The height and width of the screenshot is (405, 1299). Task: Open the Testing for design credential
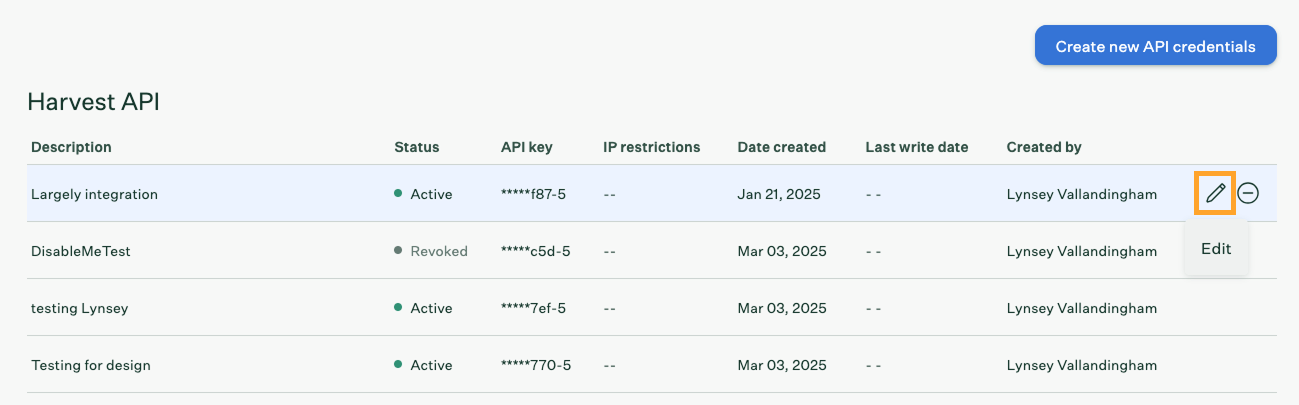[91, 365]
